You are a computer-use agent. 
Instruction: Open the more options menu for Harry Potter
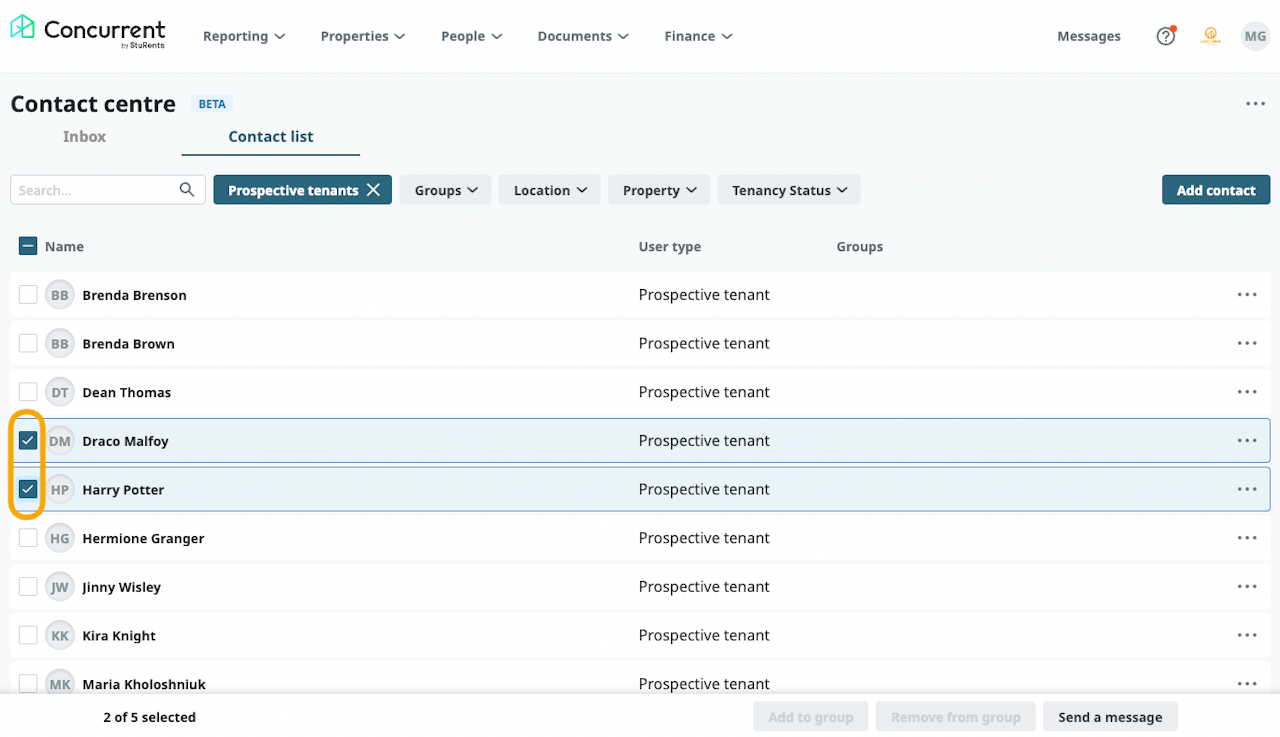click(1246, 490)
